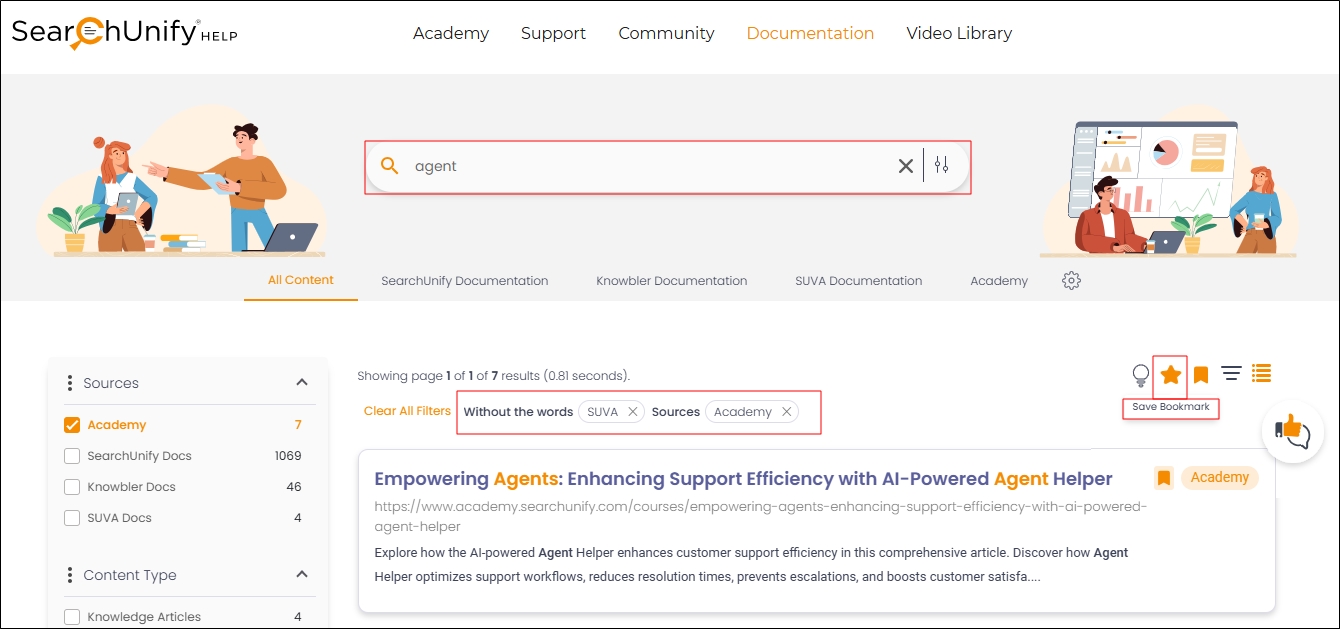
Task: Click the Clear All Filters link
Action: point(407,411)
